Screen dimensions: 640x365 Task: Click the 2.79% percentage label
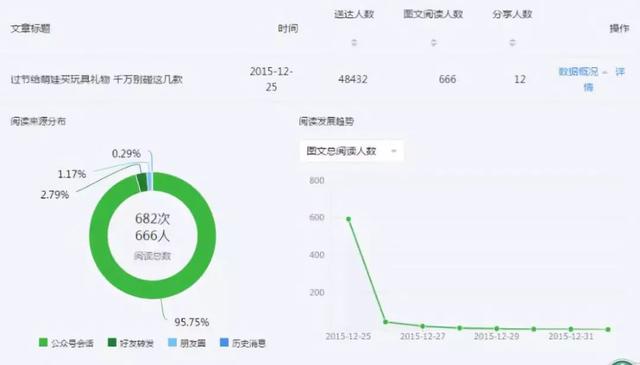pos(55,195)
